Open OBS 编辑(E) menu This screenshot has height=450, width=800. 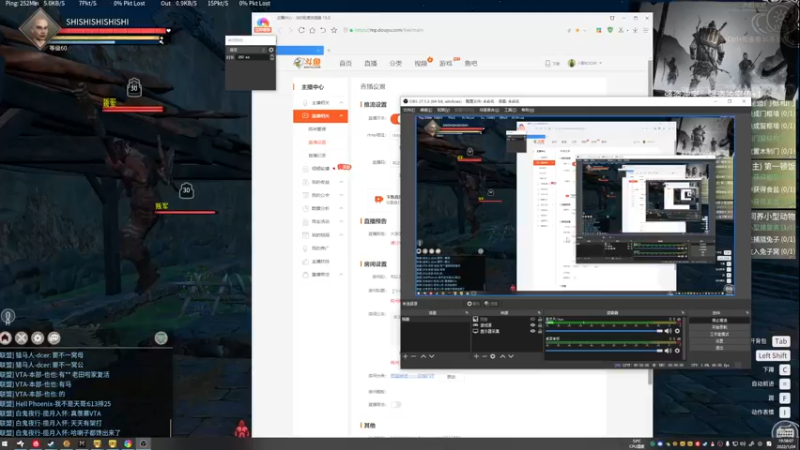[x=426, y=110]
